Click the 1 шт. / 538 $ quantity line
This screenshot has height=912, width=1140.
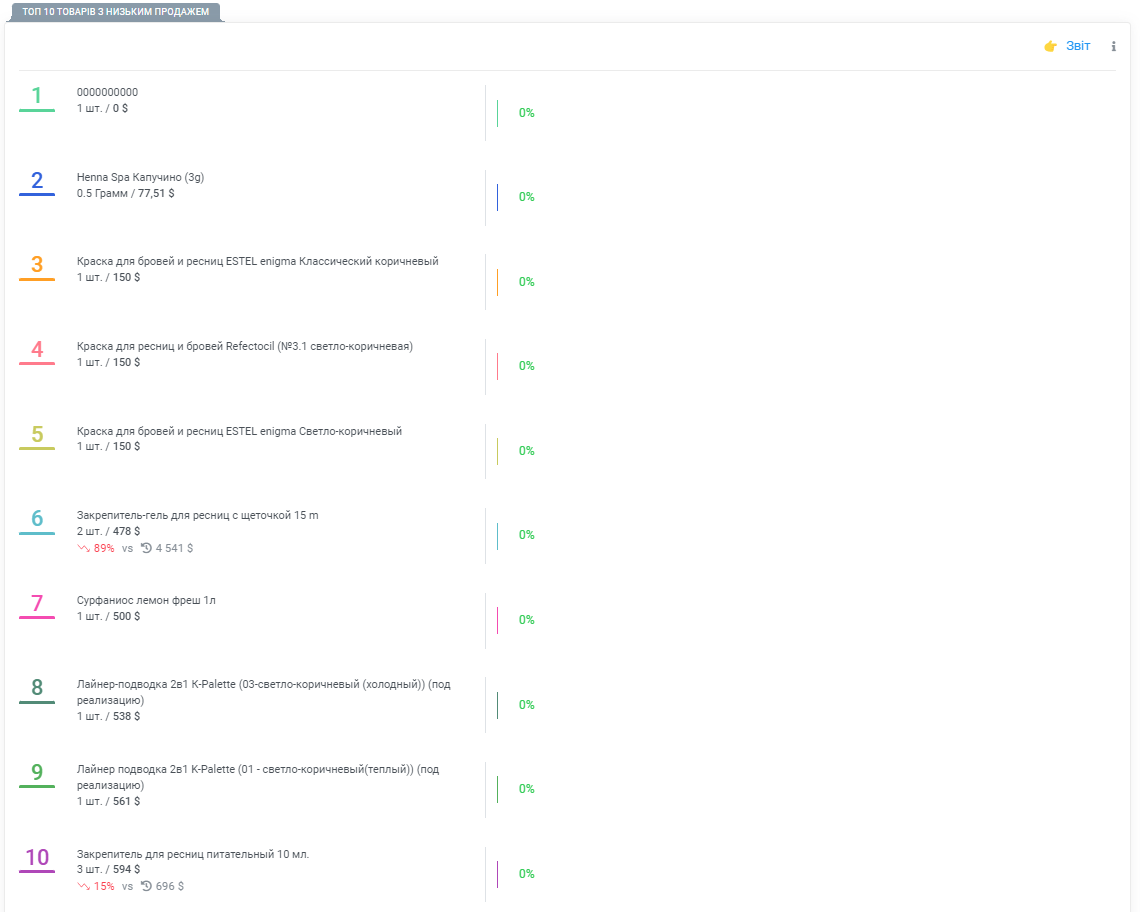tap(108, 716)
